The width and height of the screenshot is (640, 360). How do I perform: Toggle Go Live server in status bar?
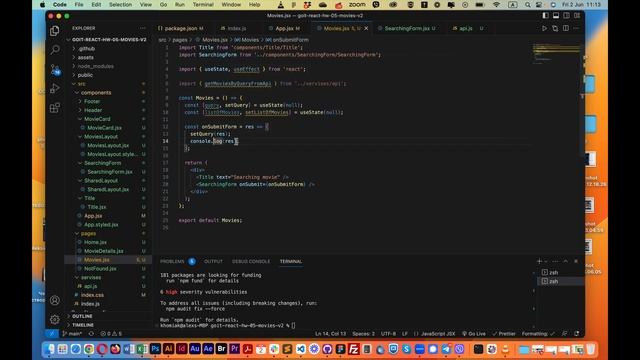pos(473,333)
